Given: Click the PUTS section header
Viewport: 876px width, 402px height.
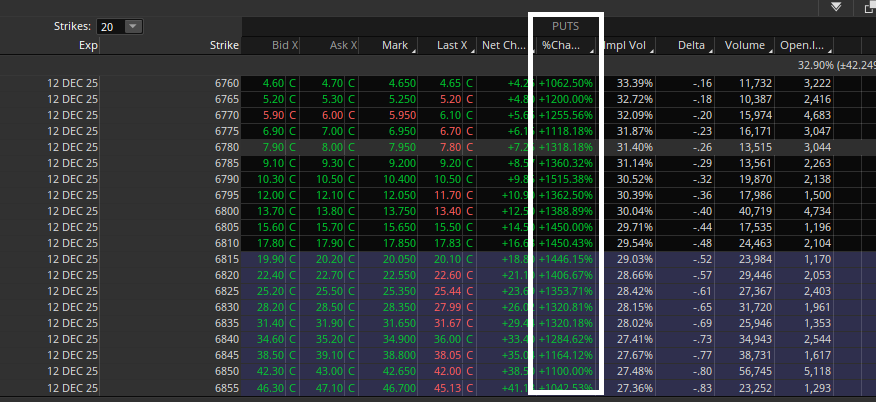Looking at the screenshot, I should pyautogui.click(x=565, y=26).
